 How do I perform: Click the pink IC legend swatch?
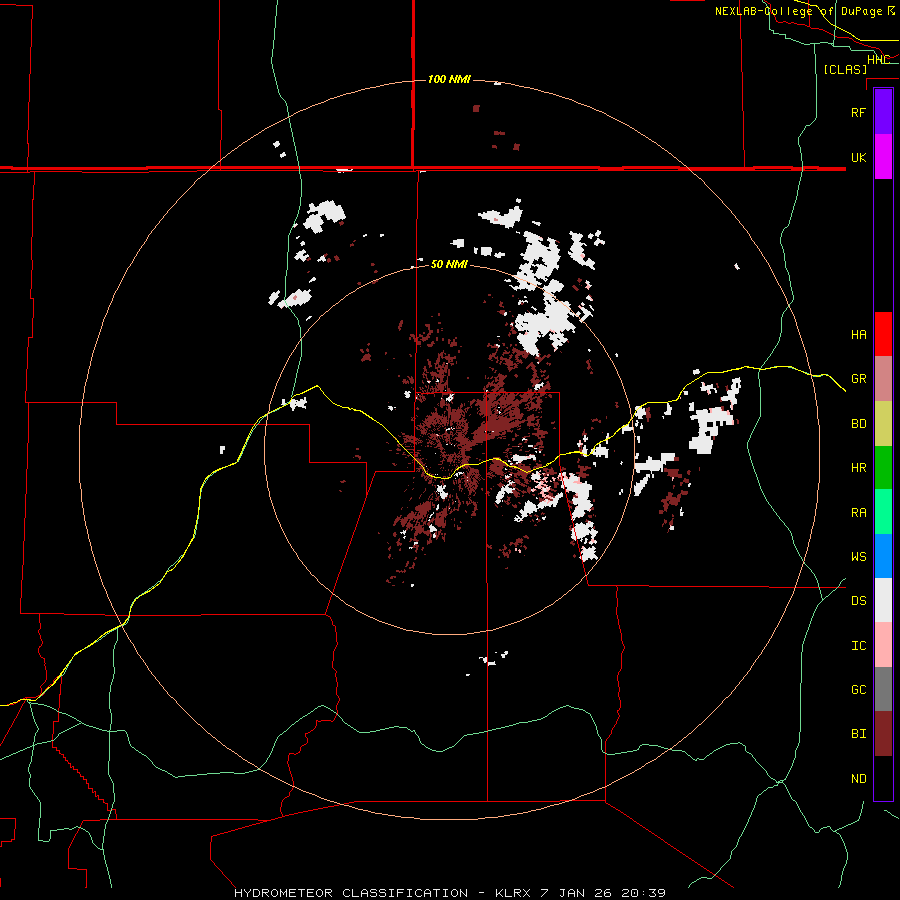(883, 645)
